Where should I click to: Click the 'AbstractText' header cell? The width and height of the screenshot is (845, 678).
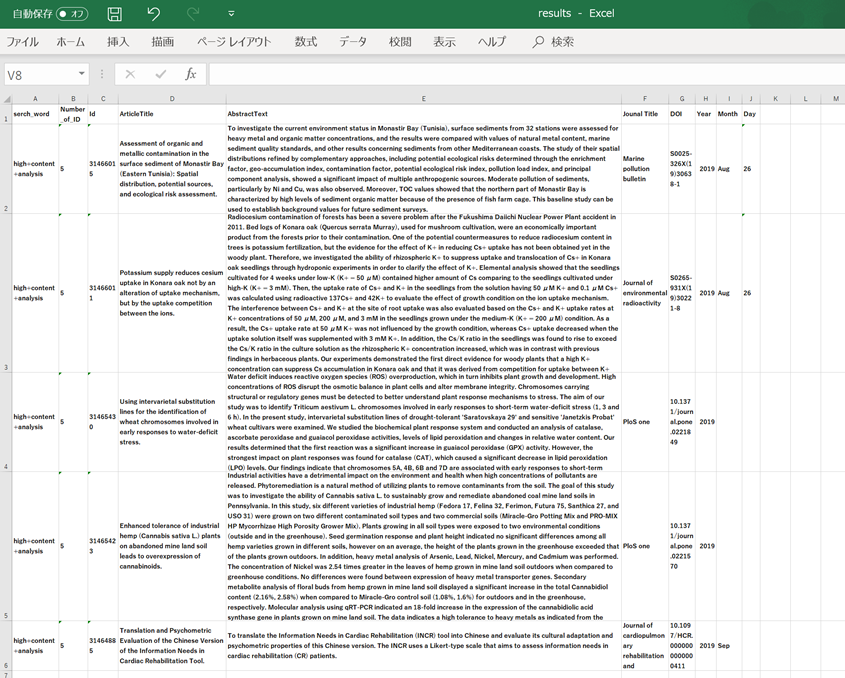coord(424,114)
